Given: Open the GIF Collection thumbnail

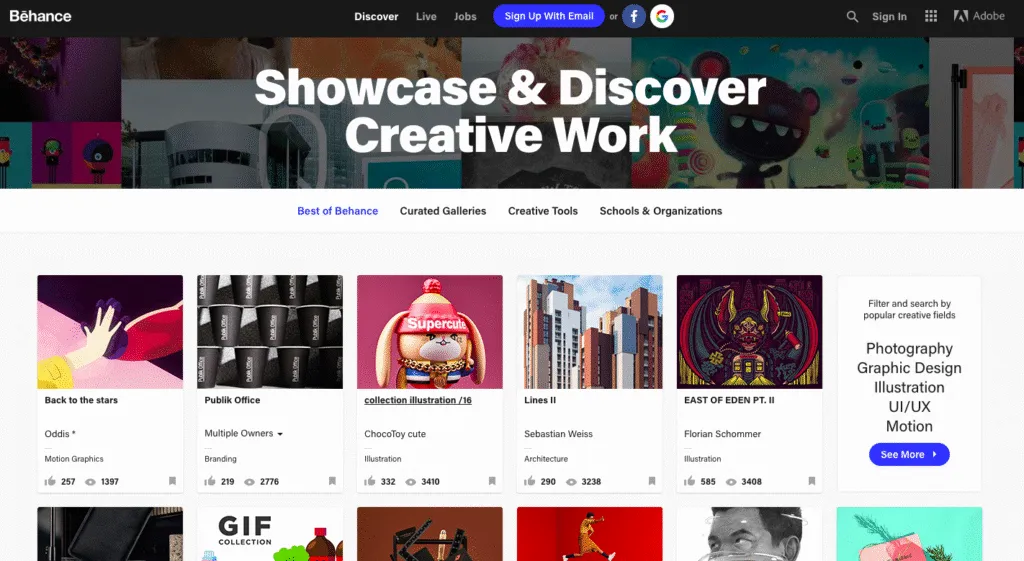Looking at the screenshot, I should pyautogui.click(x=270, y=534).
